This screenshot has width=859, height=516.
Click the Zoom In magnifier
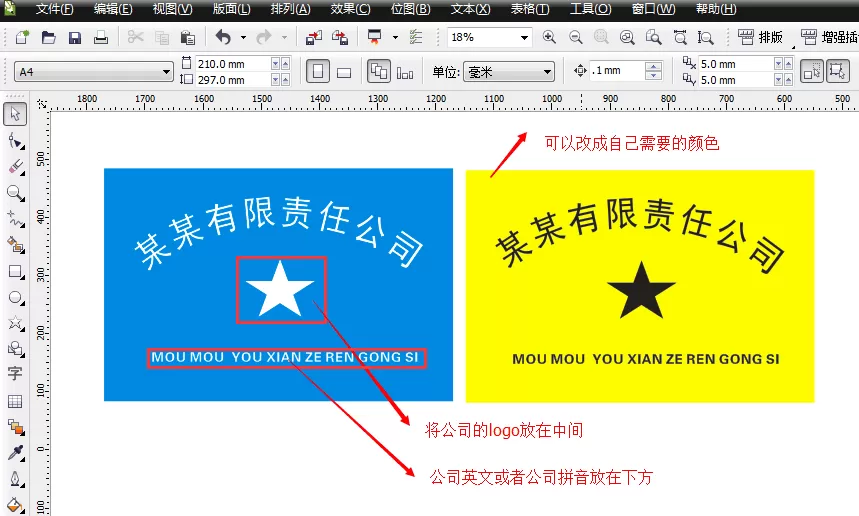pos(549,37)
